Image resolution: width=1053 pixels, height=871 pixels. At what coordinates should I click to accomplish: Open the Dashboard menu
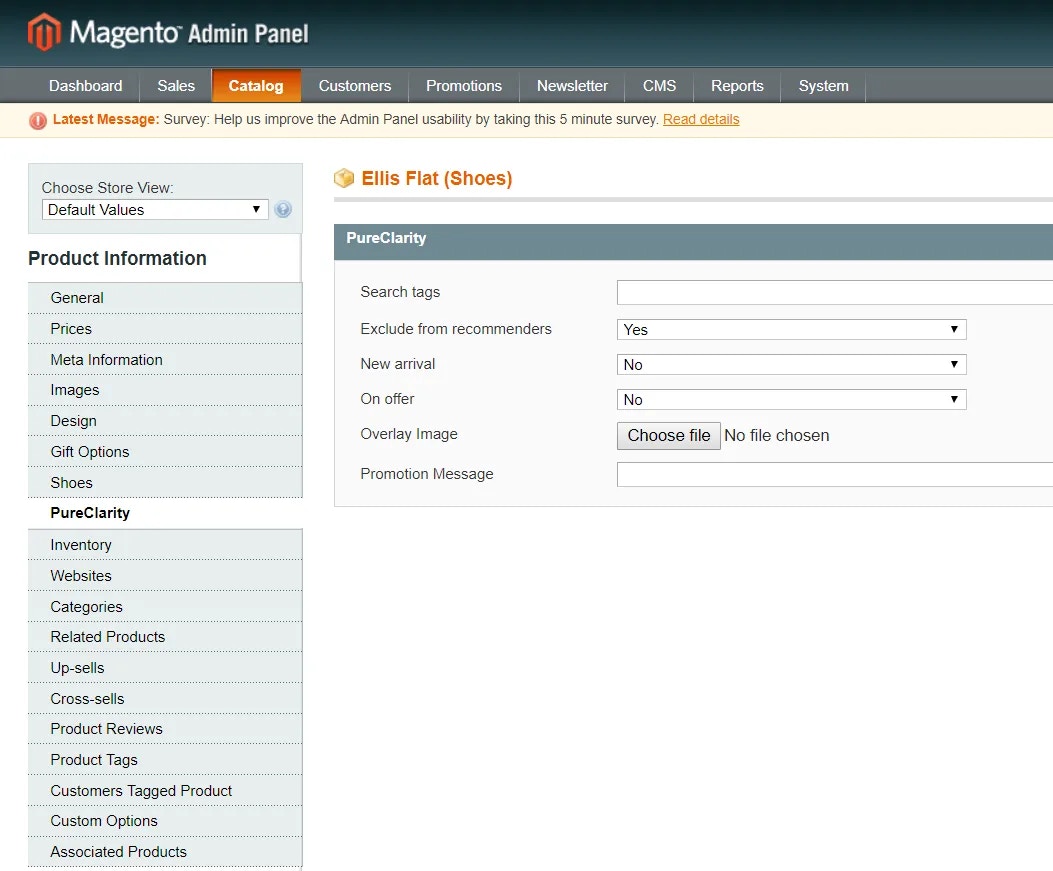point(85,86)
